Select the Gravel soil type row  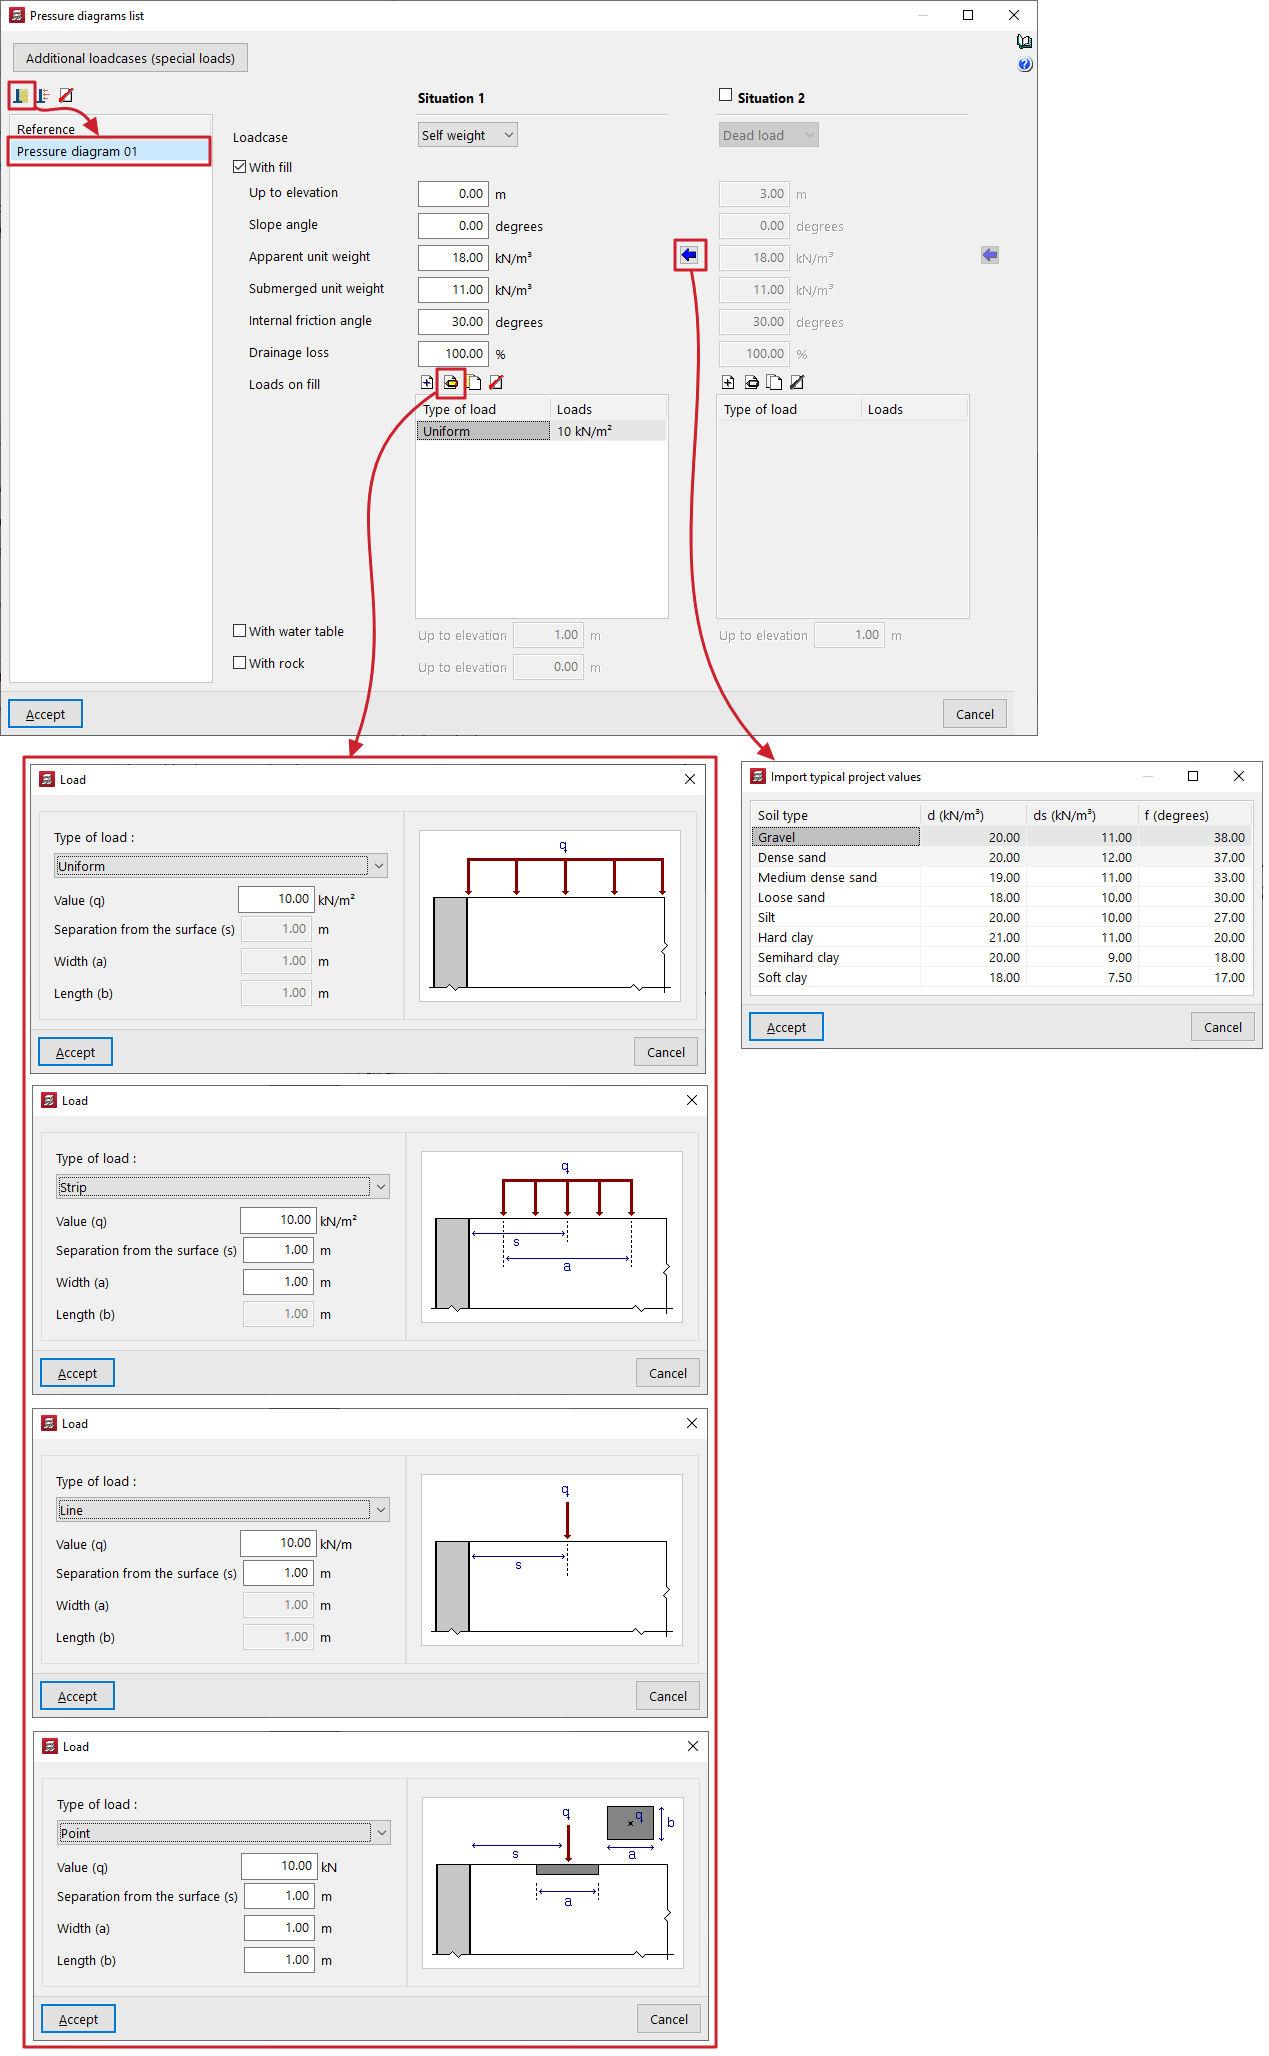(x=1001, y=837)
